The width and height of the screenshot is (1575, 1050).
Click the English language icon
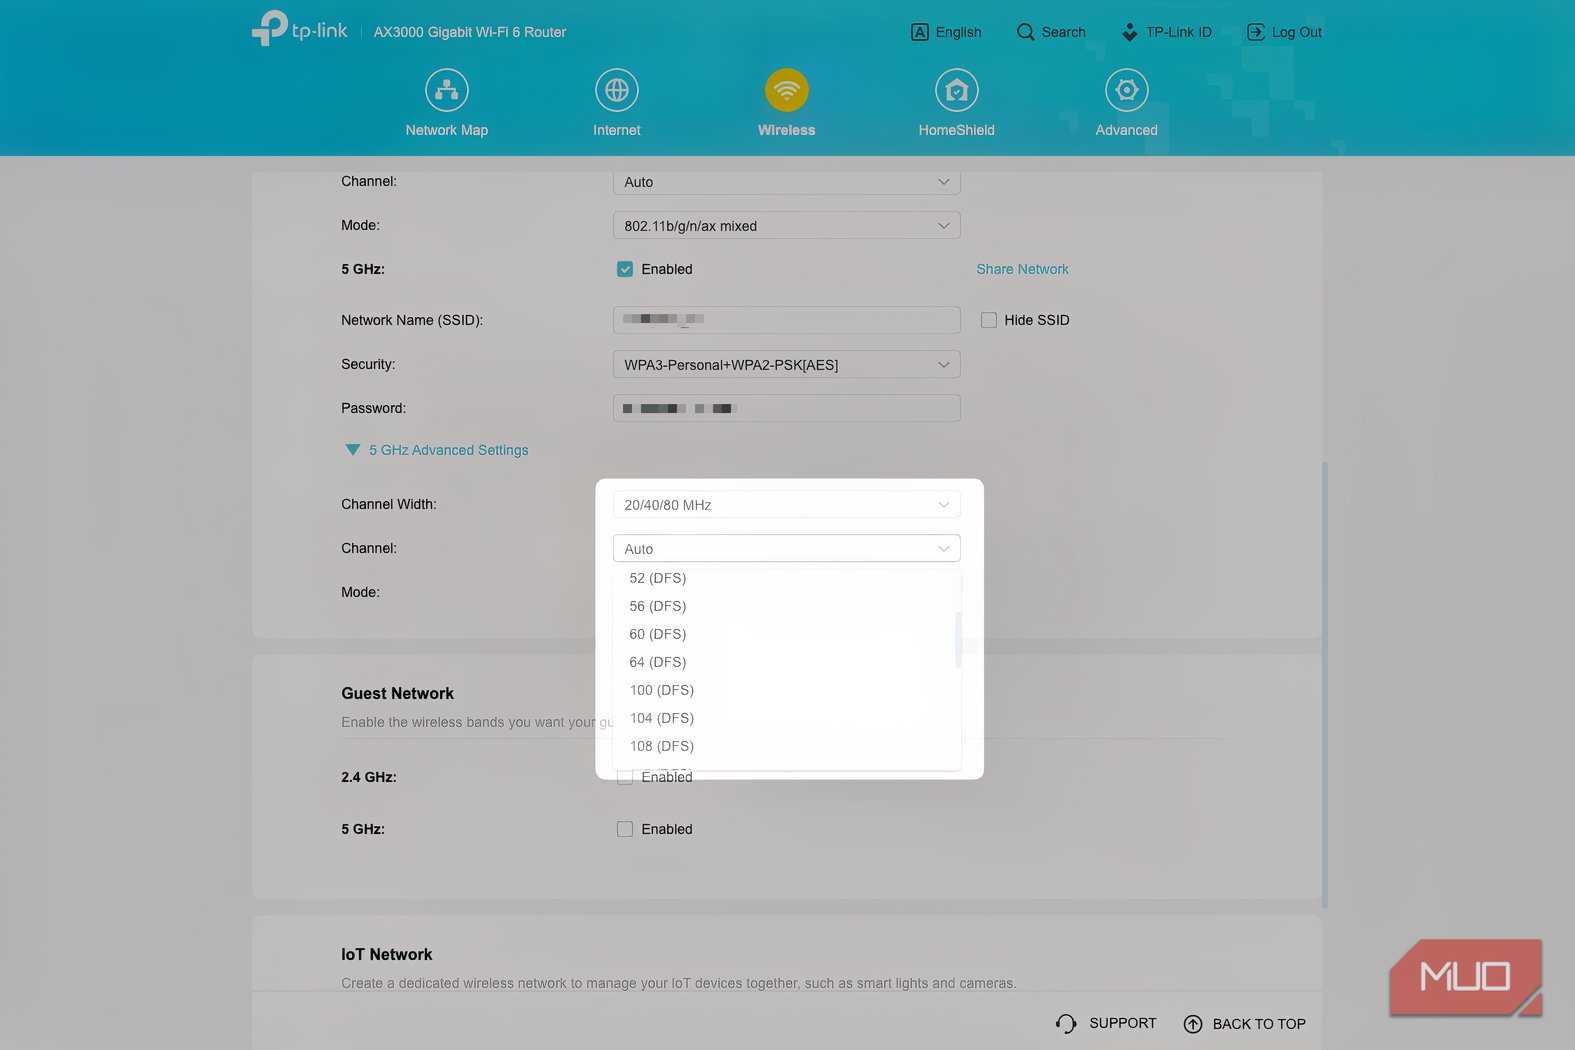coord(920,32)
